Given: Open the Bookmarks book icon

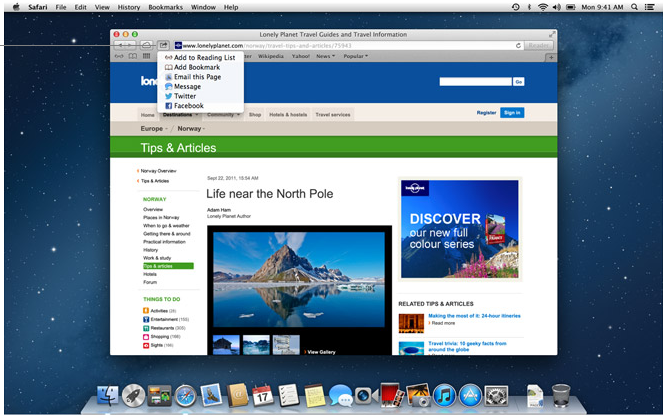Looking at the screenshot, I should (x=132, y=56).
